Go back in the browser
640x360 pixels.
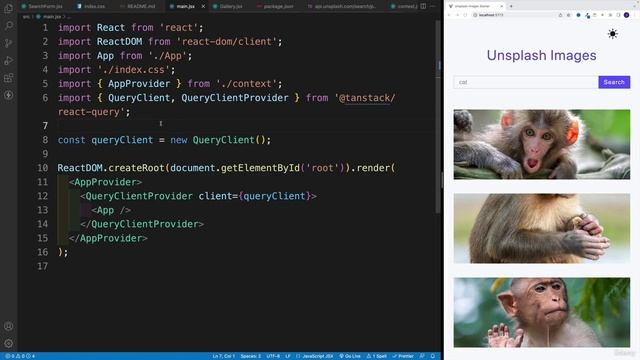[449, 15]
